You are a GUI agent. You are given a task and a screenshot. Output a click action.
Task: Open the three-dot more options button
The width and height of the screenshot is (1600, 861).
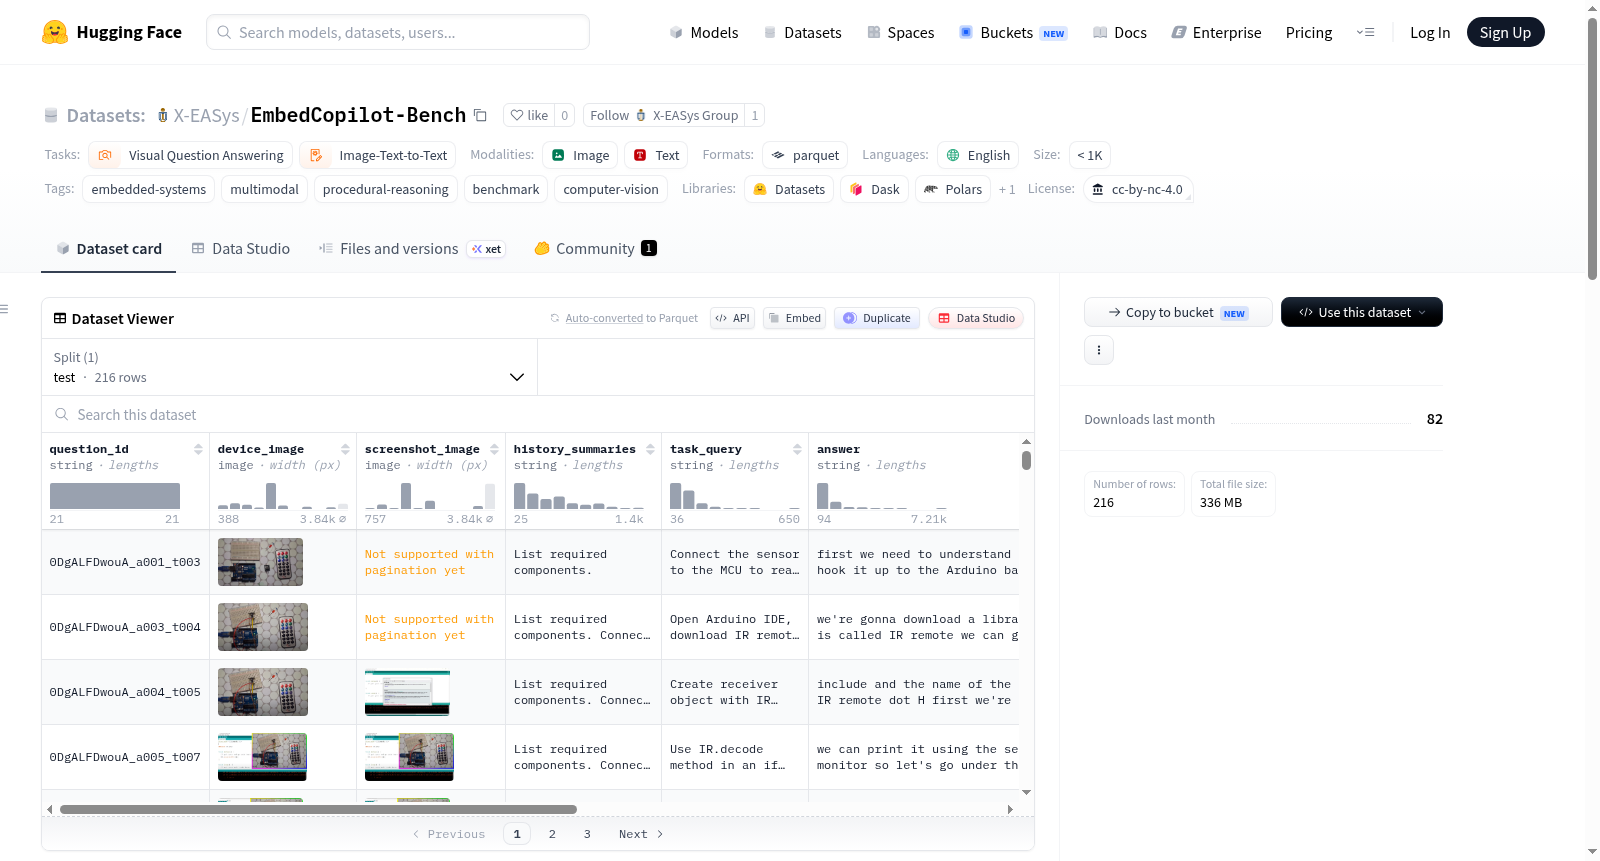pyautogui.click(x=1099, y=350)
